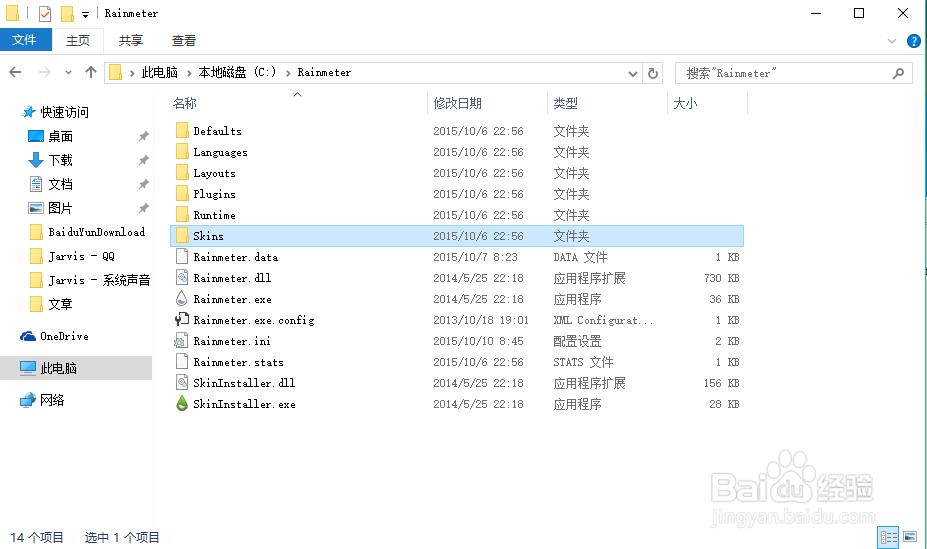Open the 主页 ribbon tab
Viewport: 927px width, 549px height.
pyautogui.click(x=78, y=40)
